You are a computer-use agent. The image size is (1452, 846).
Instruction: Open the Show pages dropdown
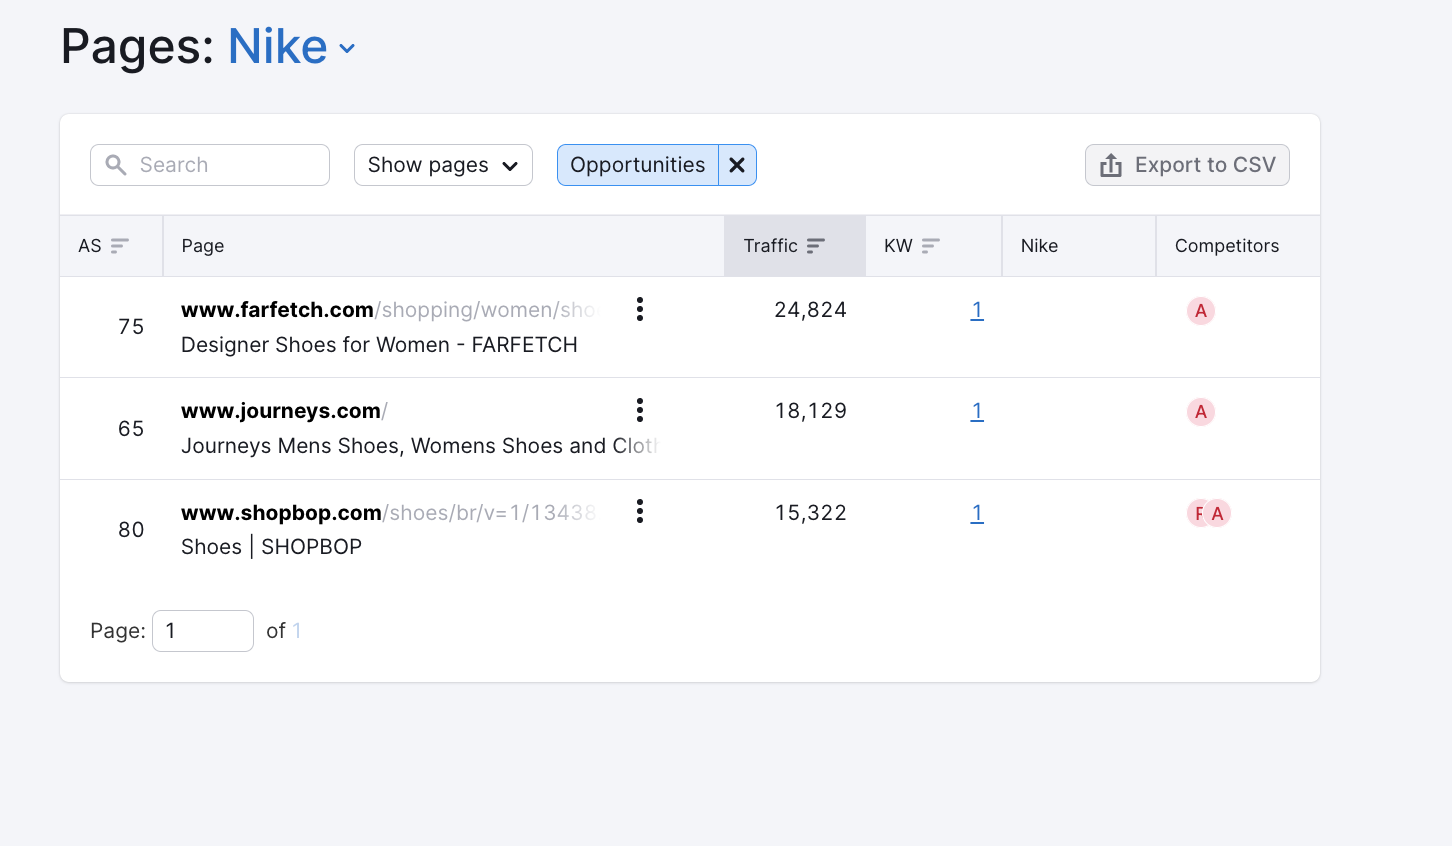(443, 165)
